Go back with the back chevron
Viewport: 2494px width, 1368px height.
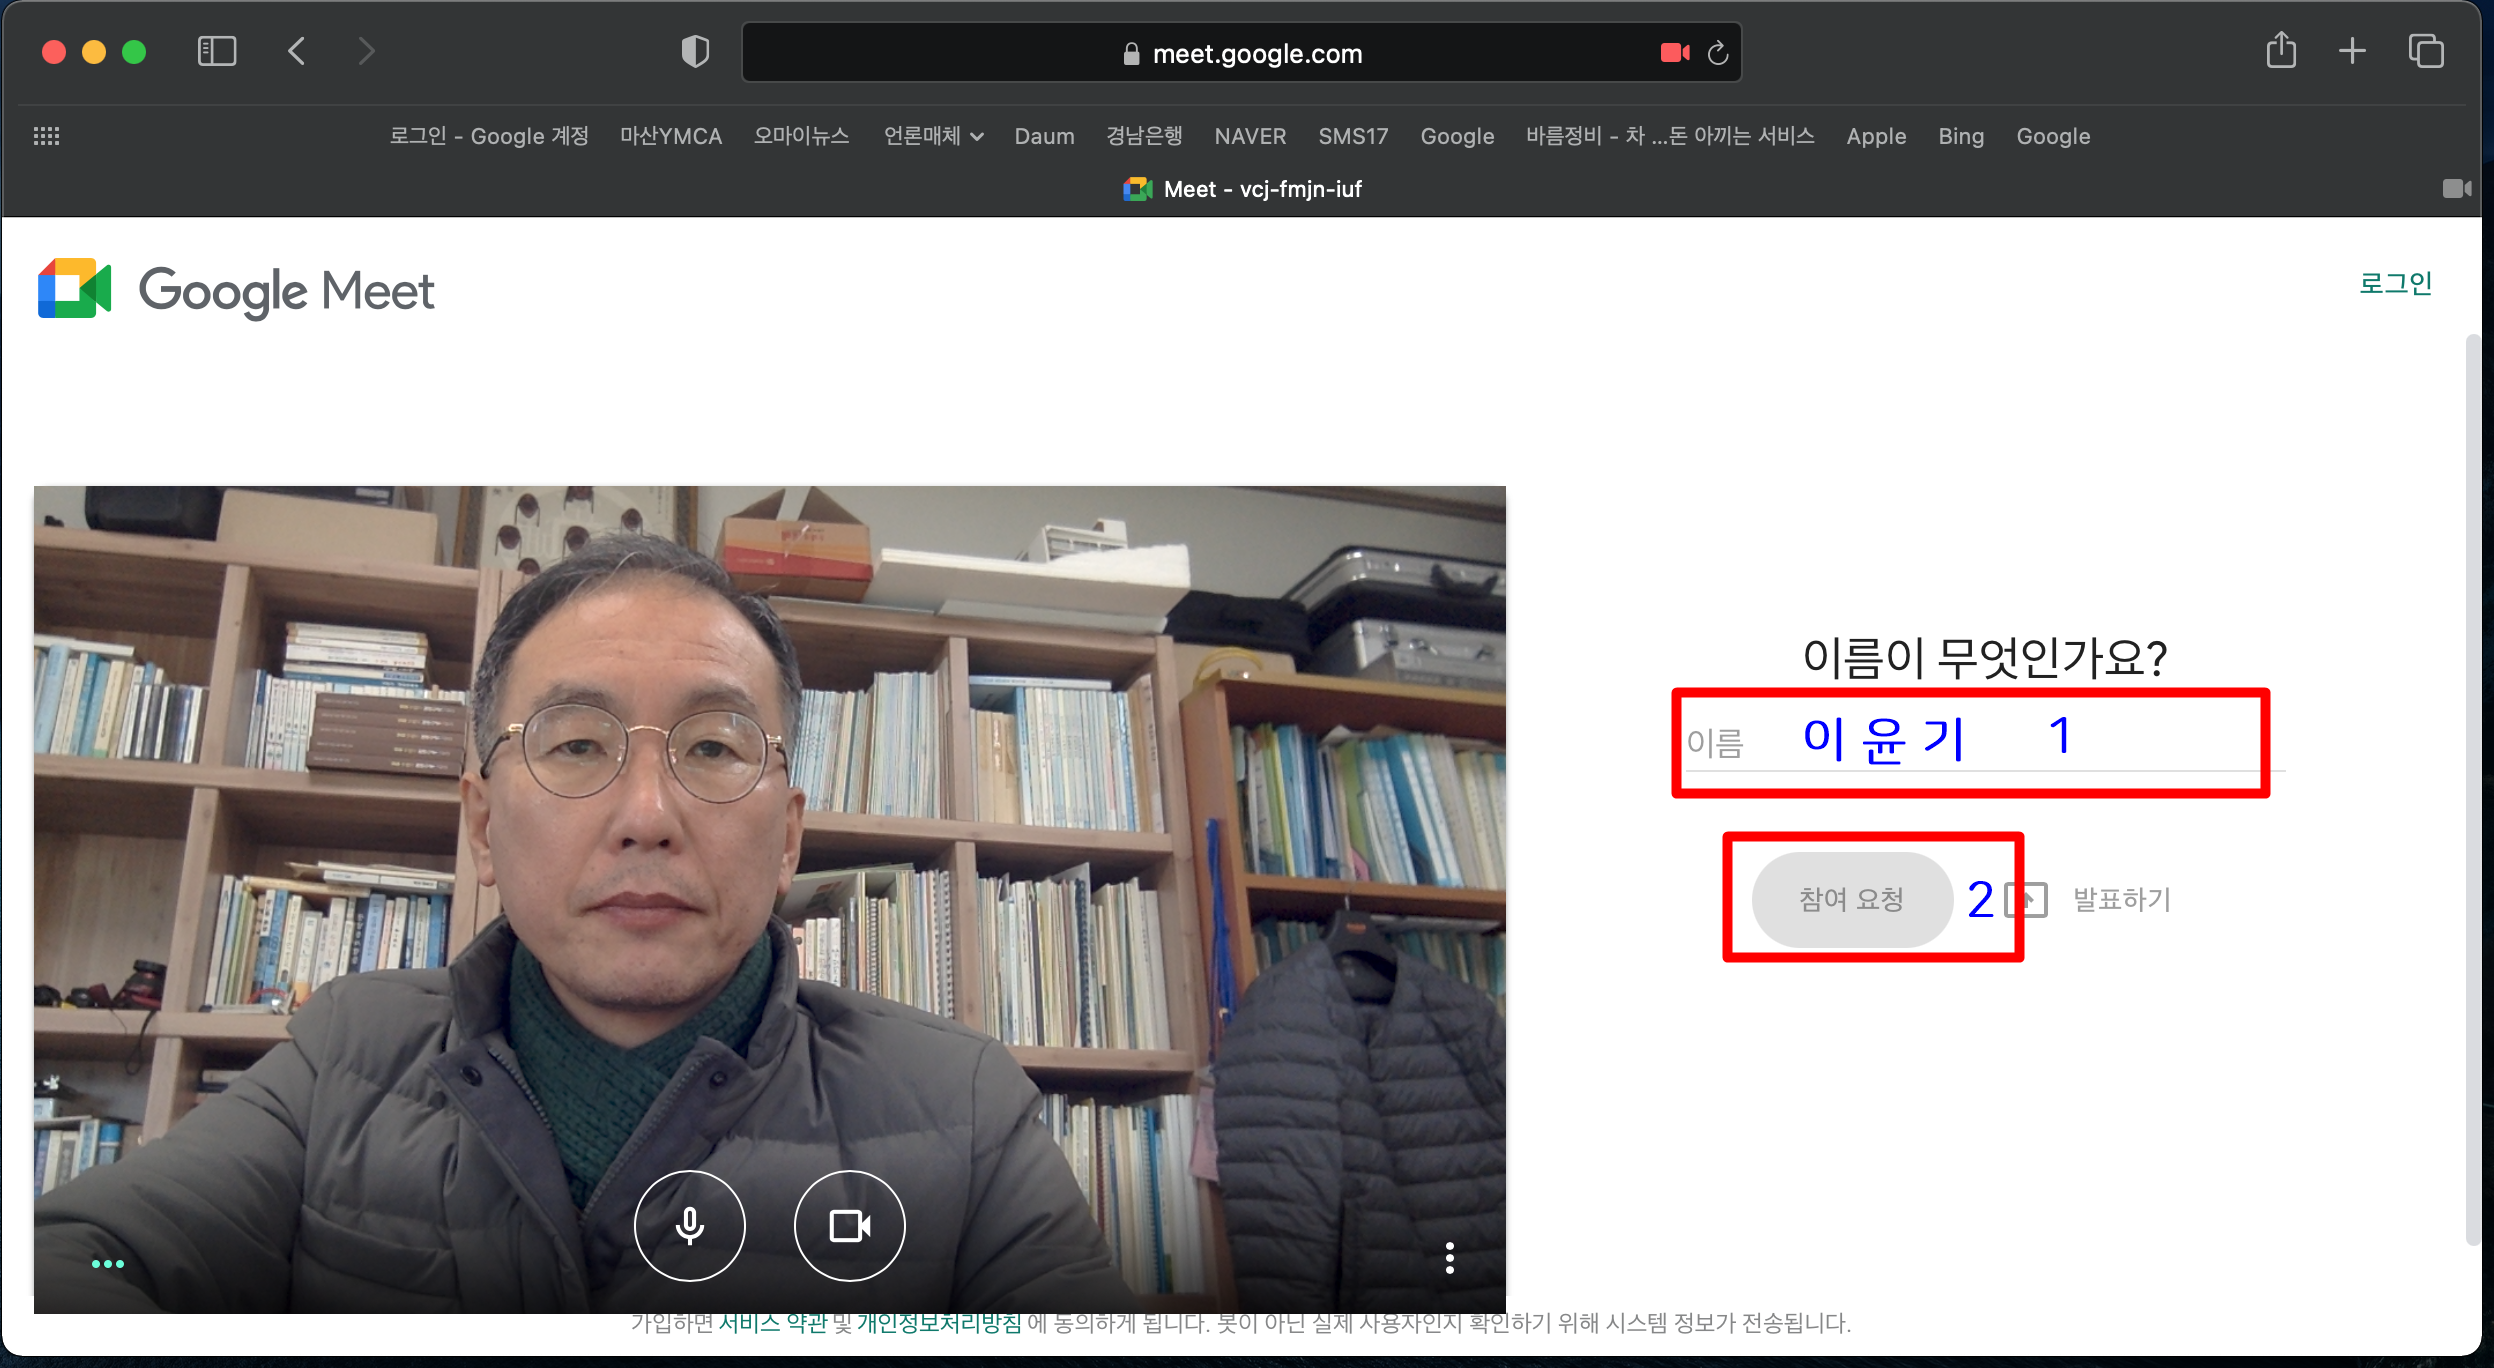[296, 51]
